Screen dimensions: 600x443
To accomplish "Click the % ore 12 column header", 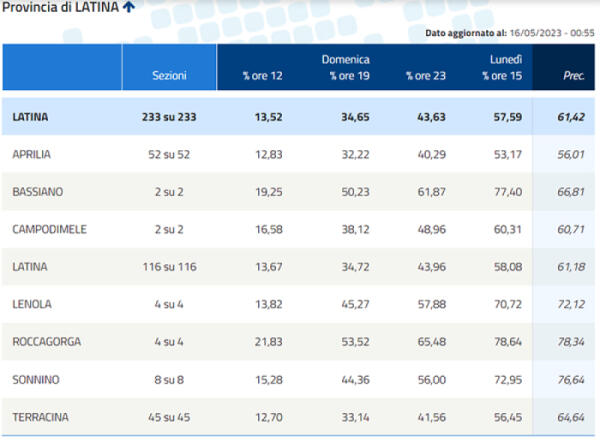I will pos(262,75).
